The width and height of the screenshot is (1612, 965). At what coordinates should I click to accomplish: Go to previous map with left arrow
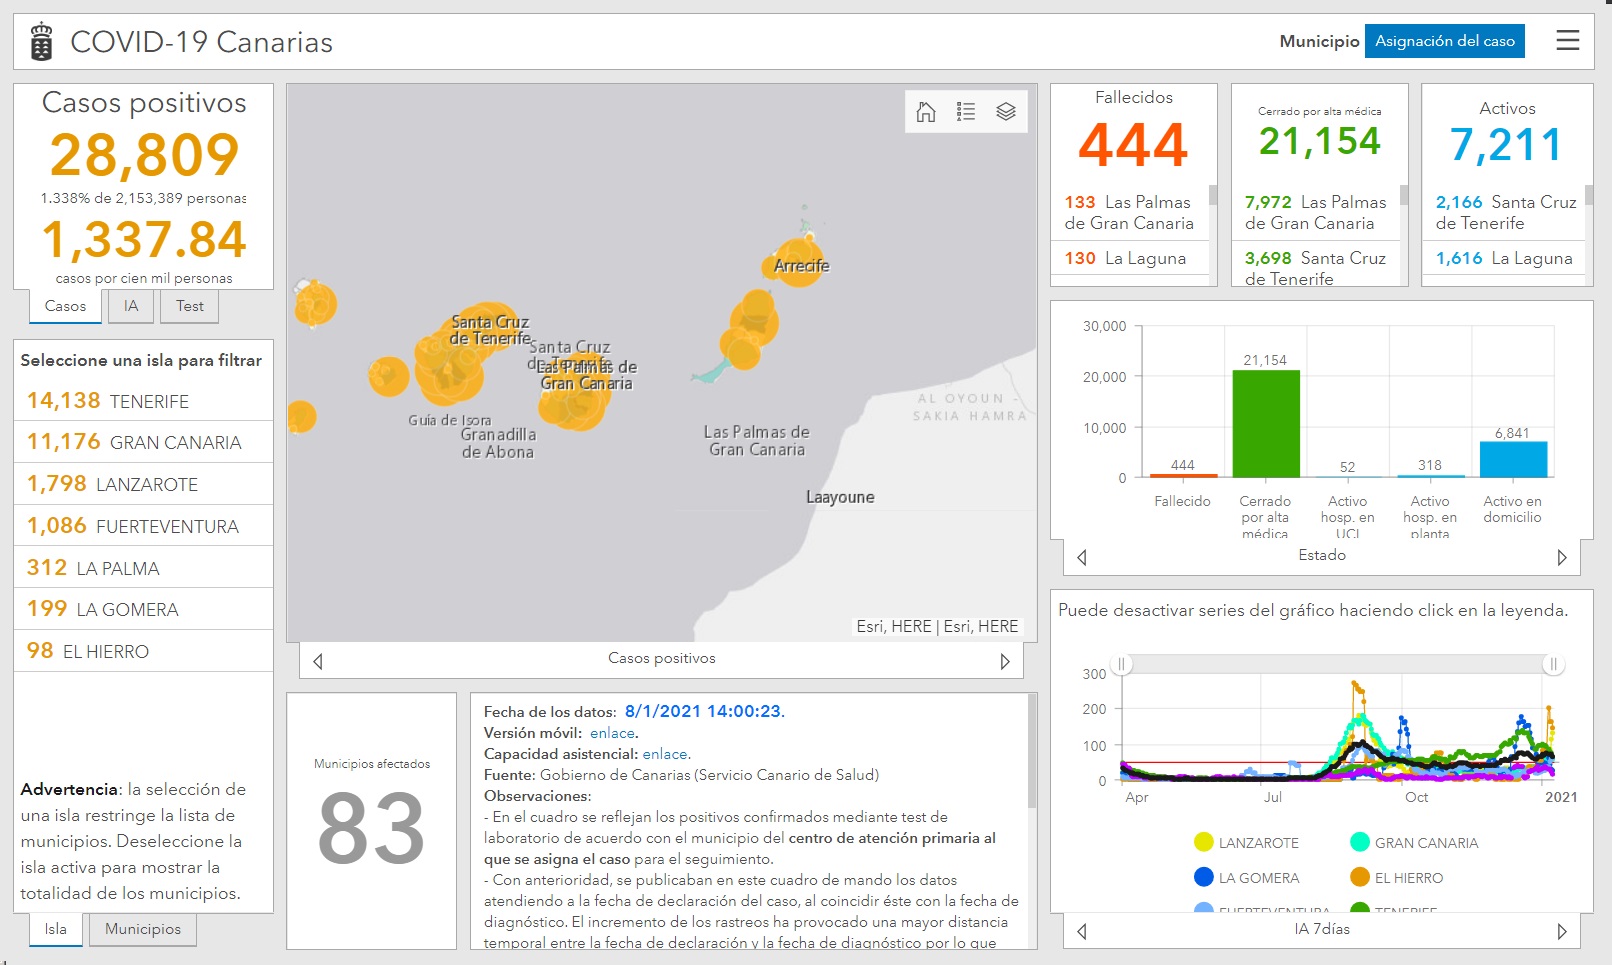tap(318, 661)
